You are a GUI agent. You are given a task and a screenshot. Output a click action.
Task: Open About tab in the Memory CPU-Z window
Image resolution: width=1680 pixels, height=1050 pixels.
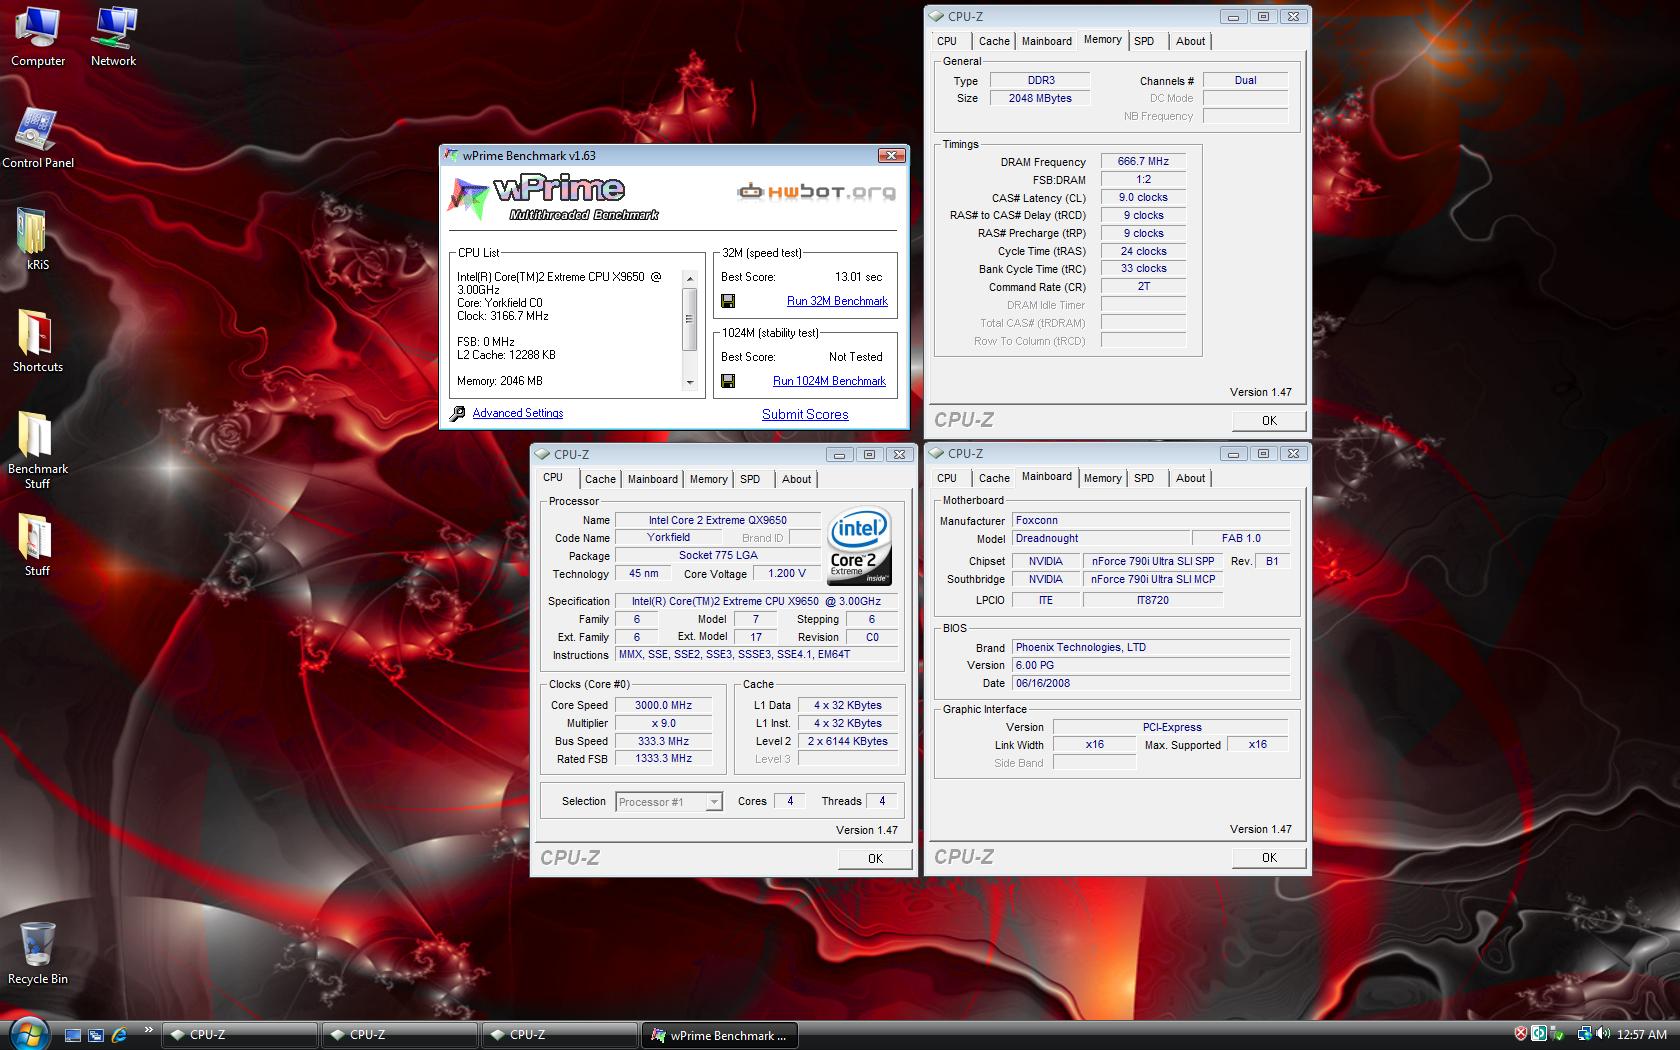click(x=1190, y=41)
